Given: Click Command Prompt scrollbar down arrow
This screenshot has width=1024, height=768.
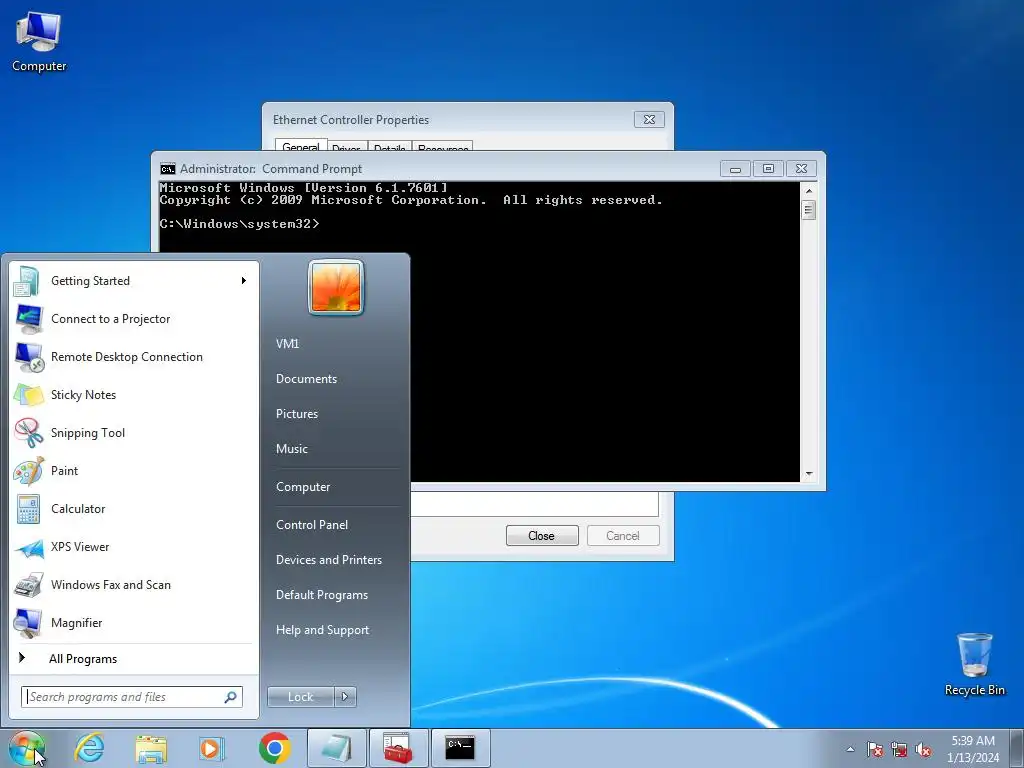Looking at the screenshot, I should click(x=808, y=474).
